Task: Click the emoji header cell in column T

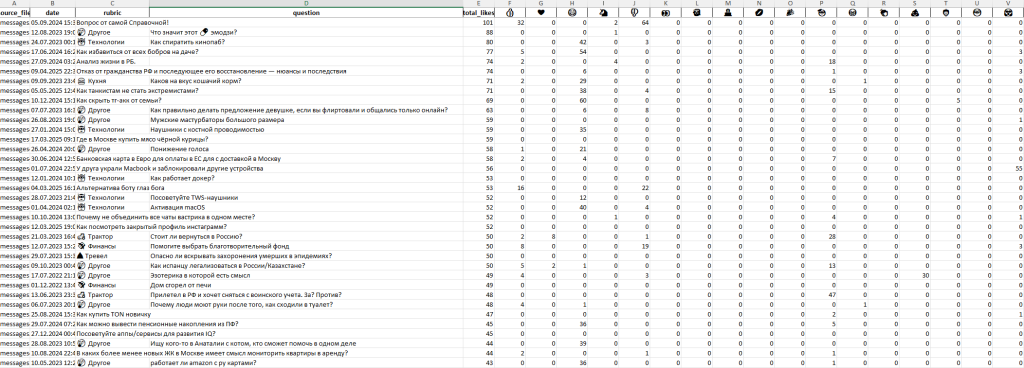Action: 946,12
